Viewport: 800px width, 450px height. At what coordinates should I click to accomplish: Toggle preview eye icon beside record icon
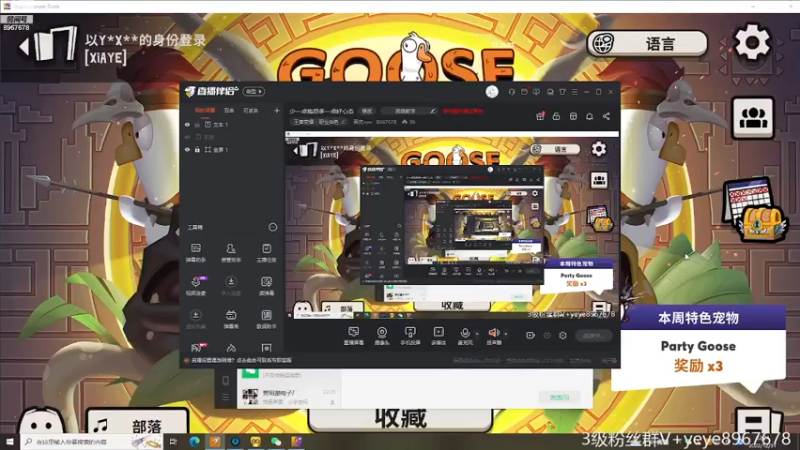point(547,335)
